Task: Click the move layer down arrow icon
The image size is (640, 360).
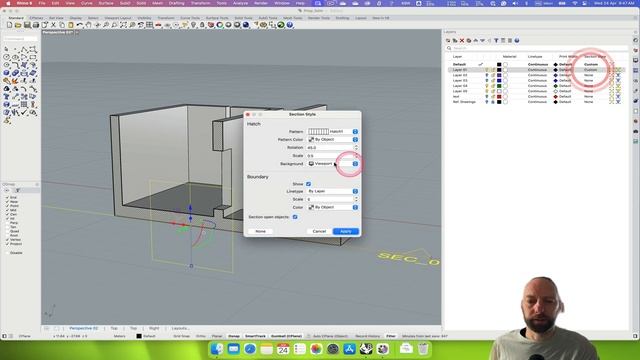Action: pyautogui.click(x=482, y=40)
